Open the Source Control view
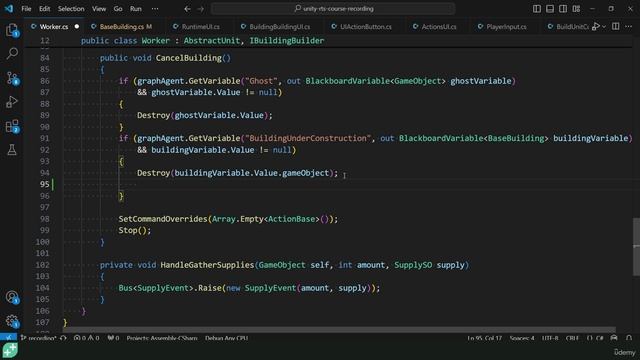The image size is (640, 360). [x=12, y=78]
